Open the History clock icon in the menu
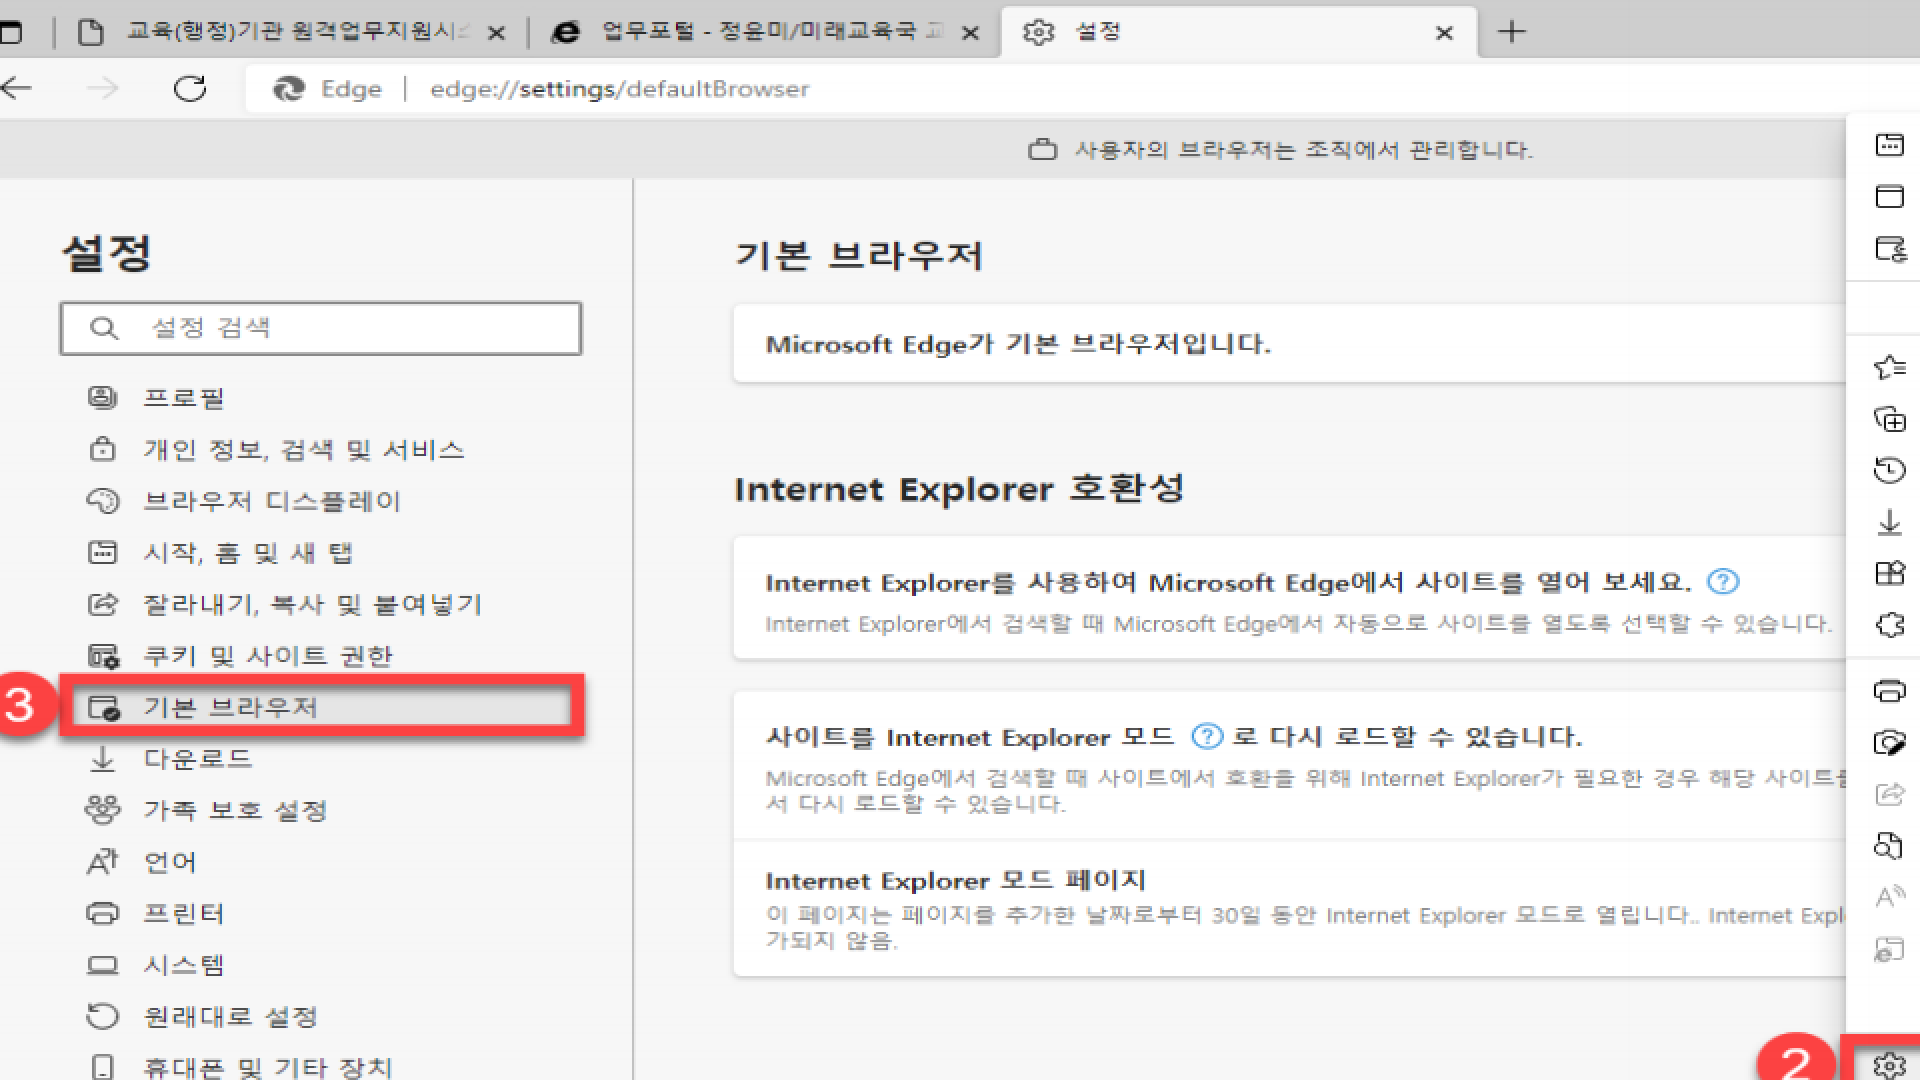1920x1080 pixels. [1889, 470]
